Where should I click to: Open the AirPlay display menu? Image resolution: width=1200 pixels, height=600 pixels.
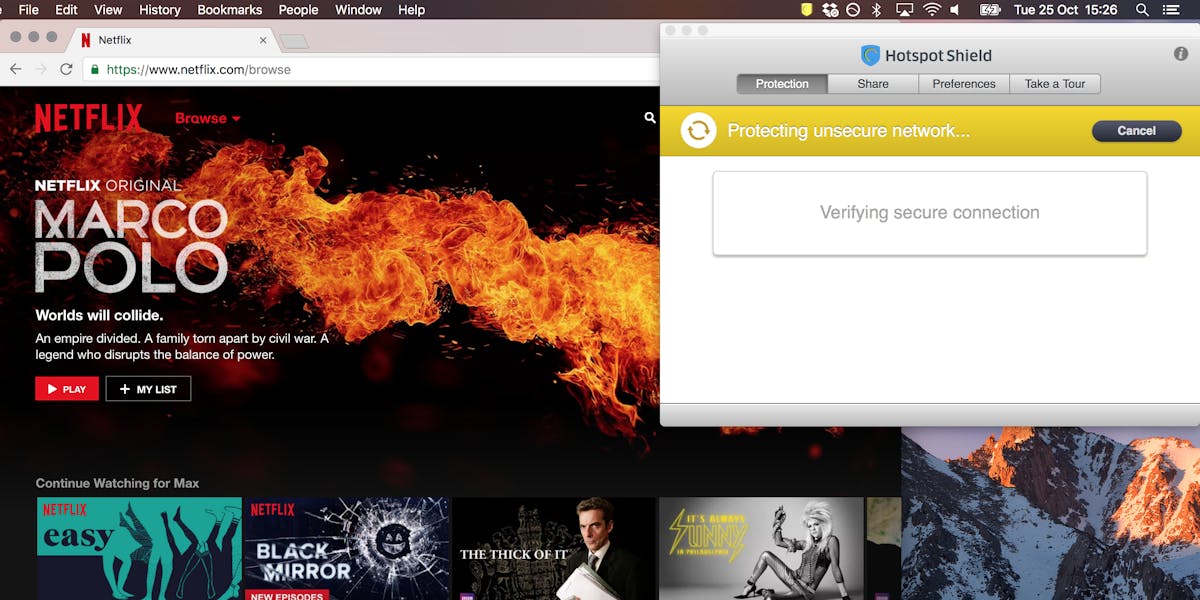pos(904,10)
